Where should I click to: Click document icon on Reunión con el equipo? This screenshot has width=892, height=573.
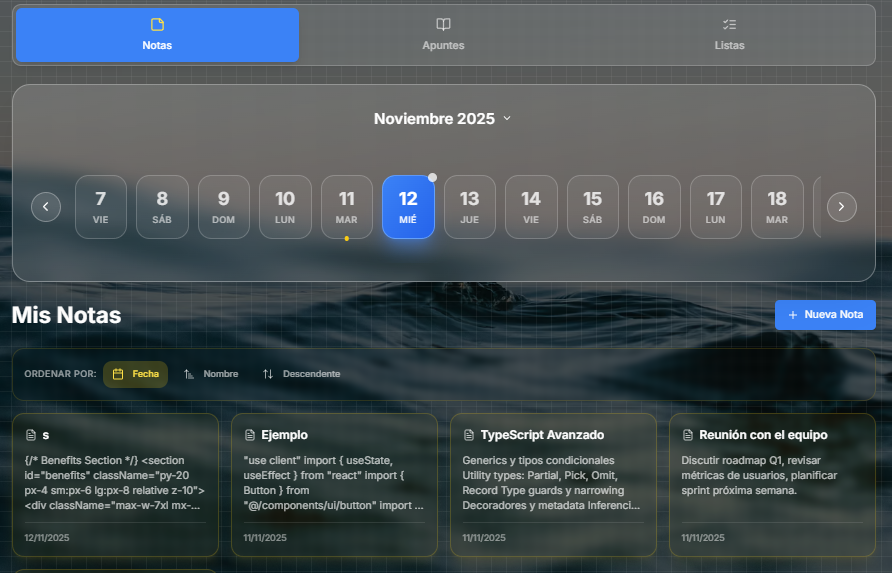coord(688,435)
